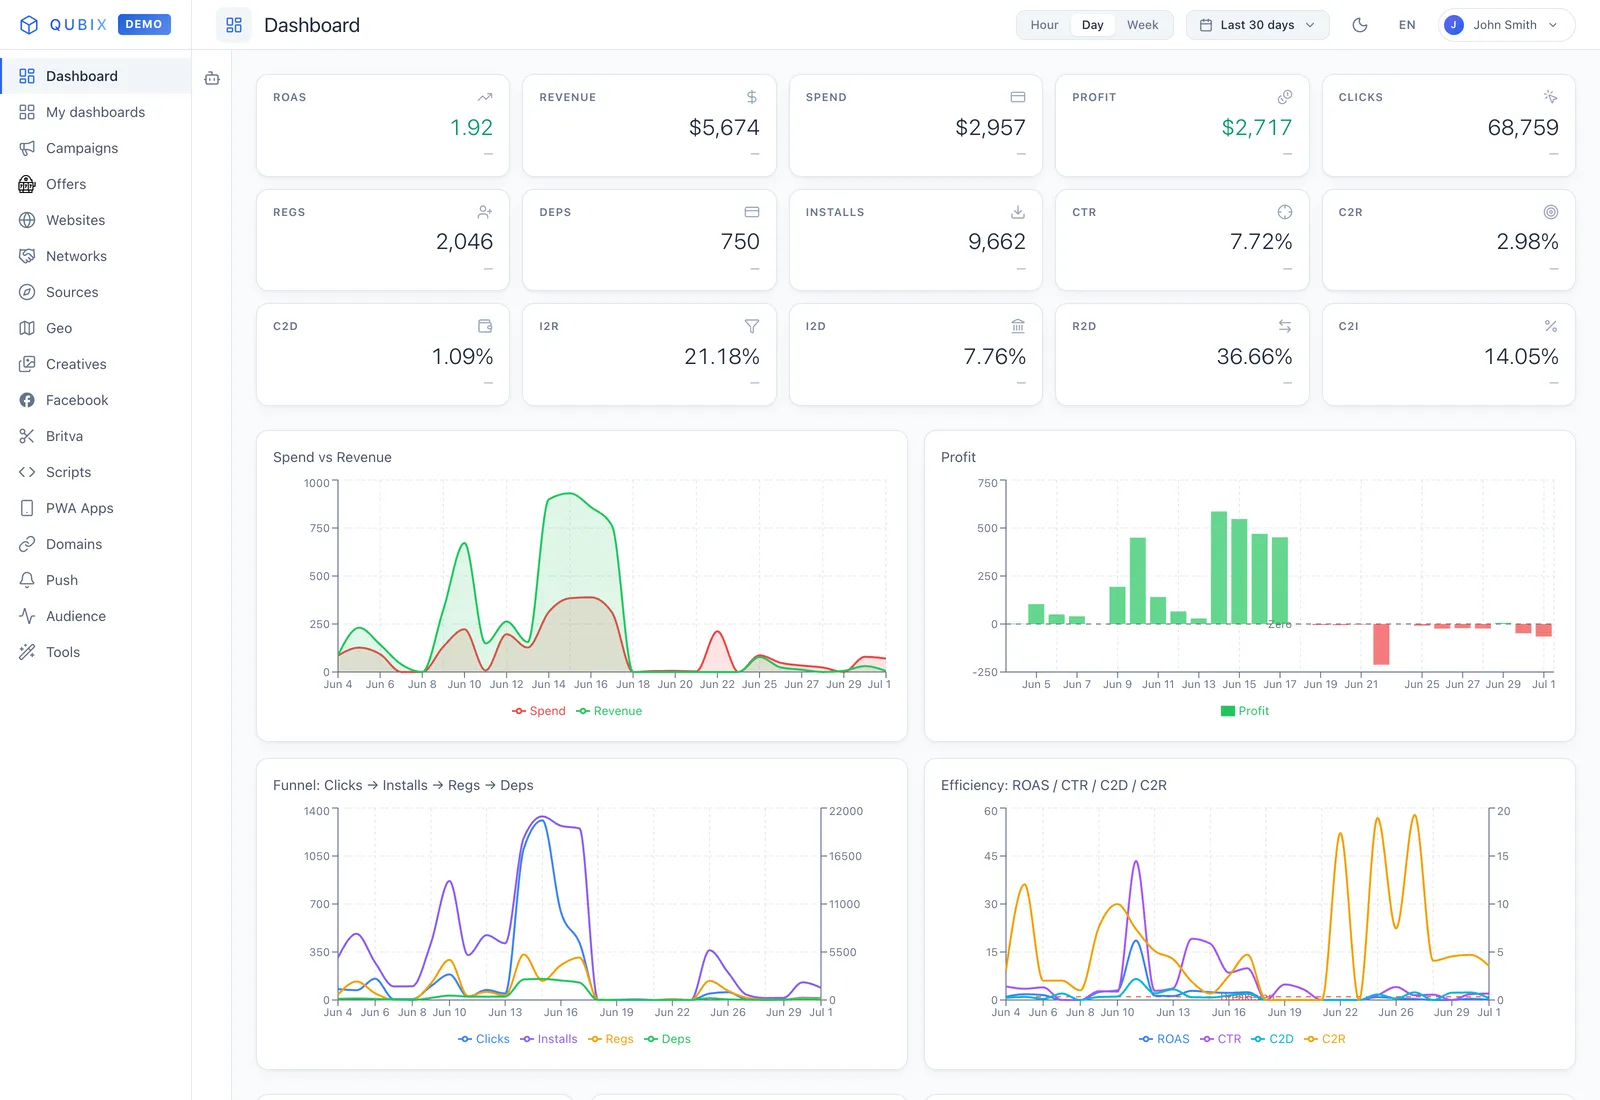The width and height of the screenshot is (1600, 1100).
Task: Toggle ROAS series in efficiency legend
Action: pos(1165,1039)
